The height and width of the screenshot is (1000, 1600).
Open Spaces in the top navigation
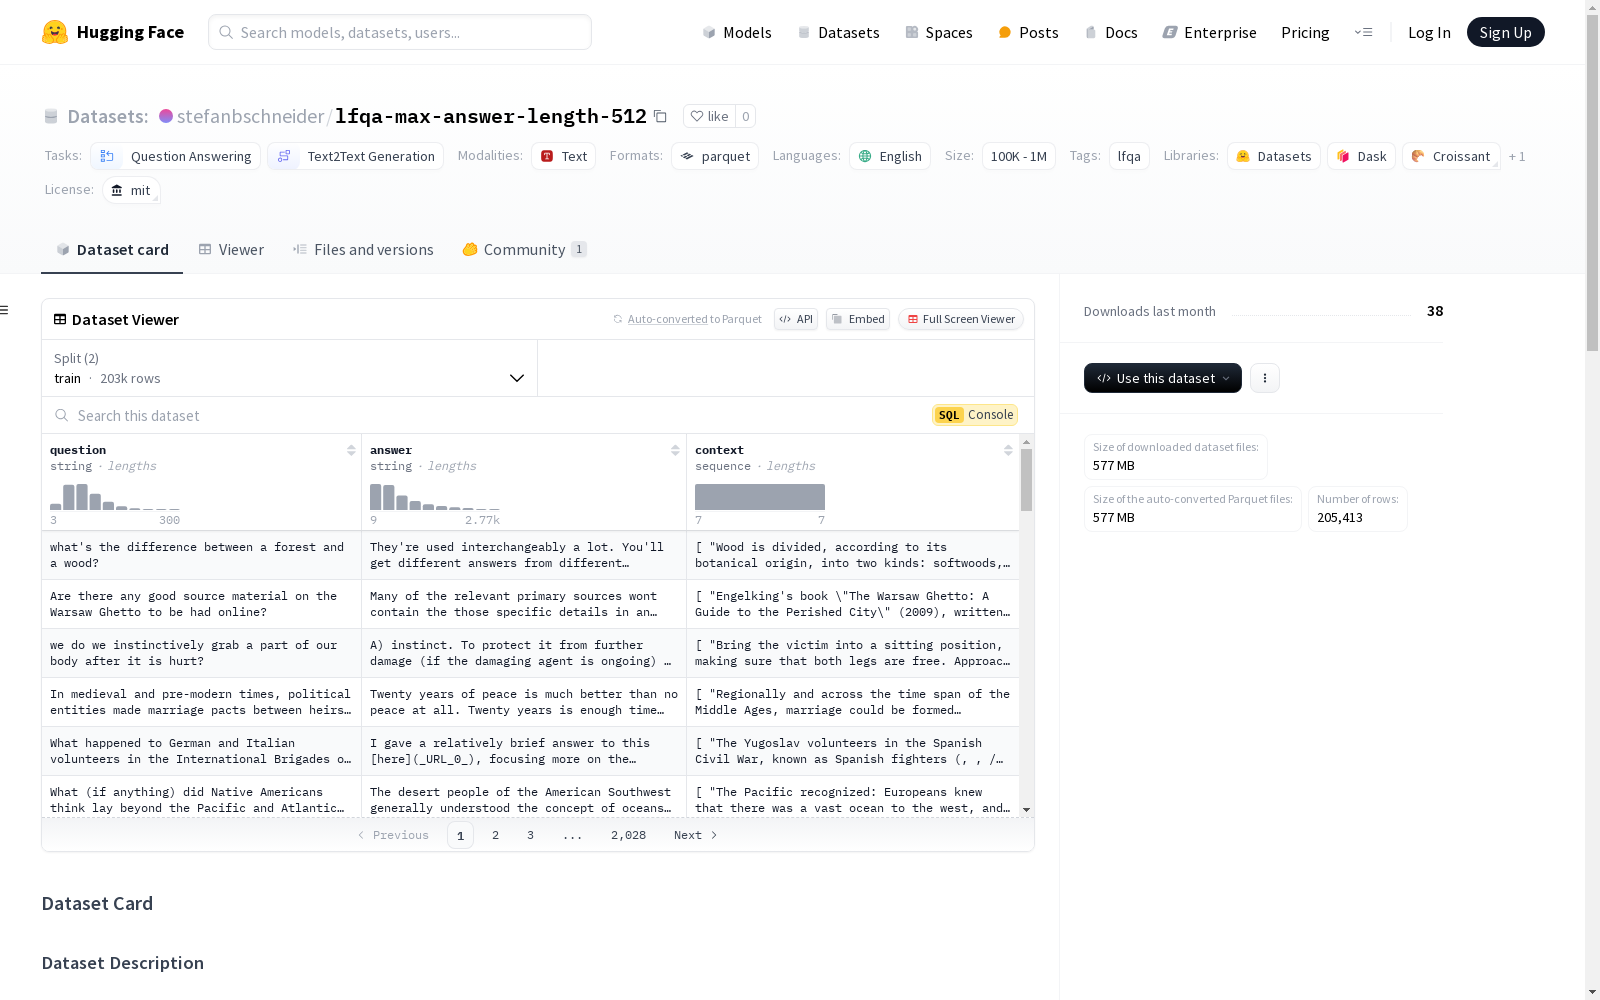tap(939, 32)
